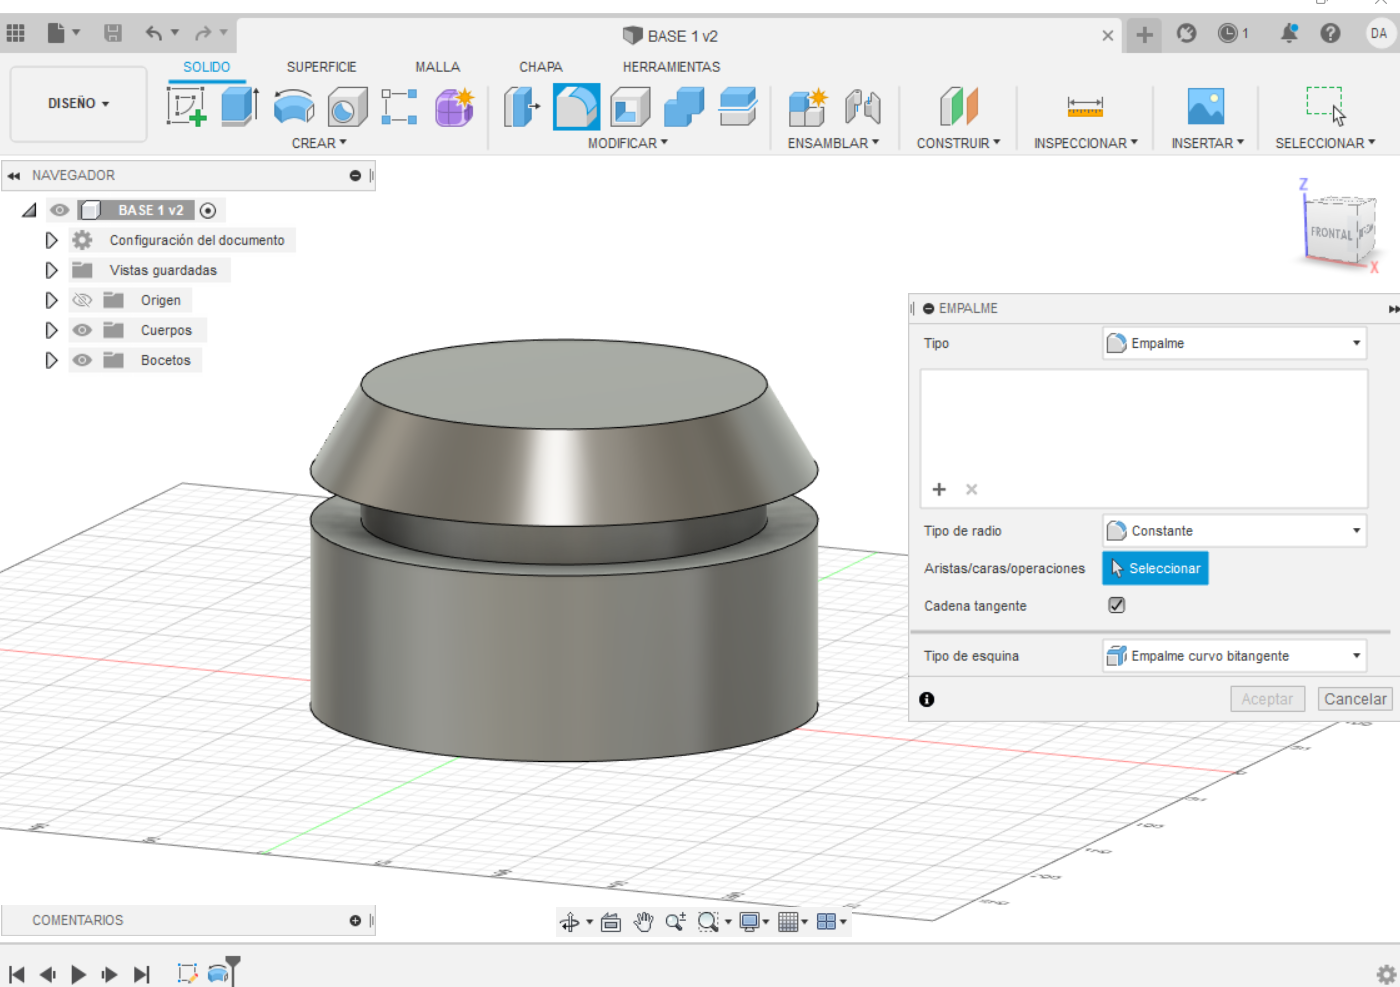This screenshot has width=1400, height=987.
Task: Select the Combine tool
Action: [684, 106]
